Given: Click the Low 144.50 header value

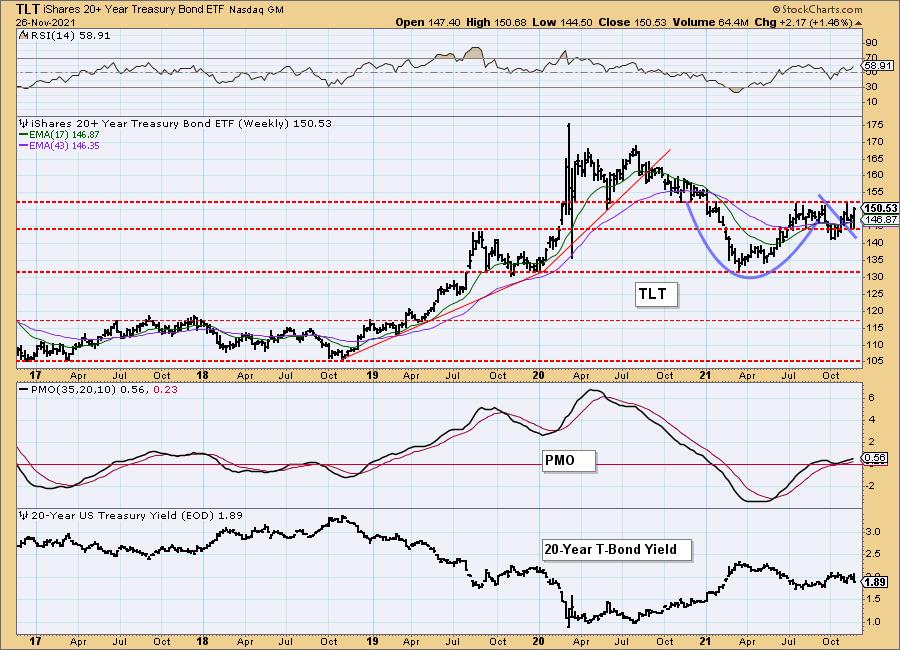Looking at the screenshot, I should coord(562,22).
